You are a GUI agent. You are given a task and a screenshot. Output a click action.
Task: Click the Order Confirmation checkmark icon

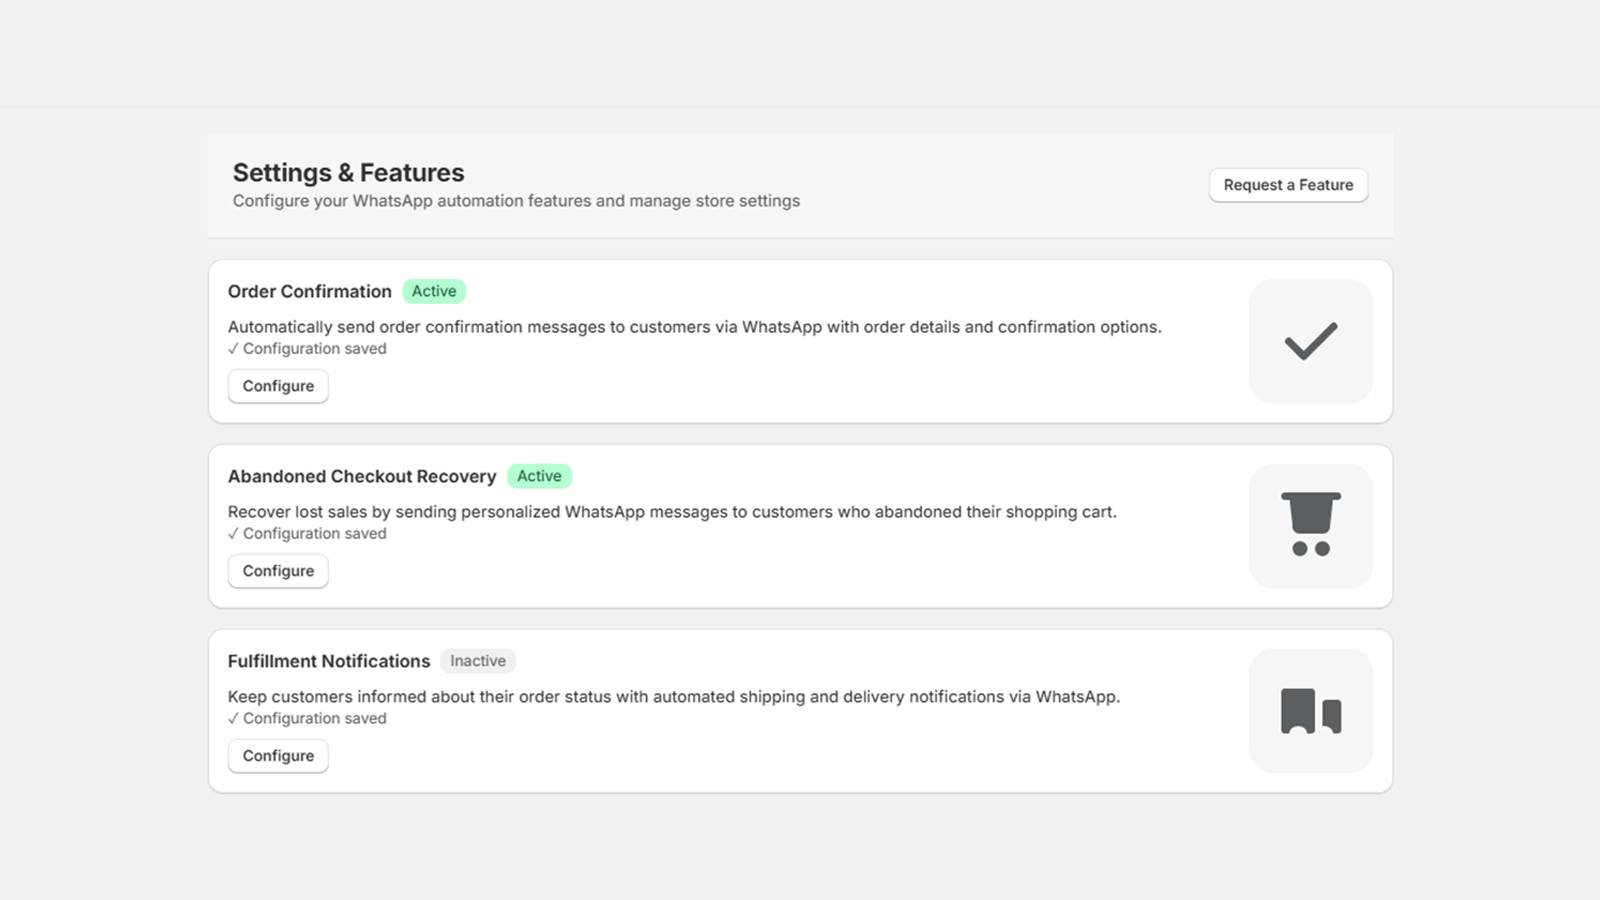[x=1311, y=340]
